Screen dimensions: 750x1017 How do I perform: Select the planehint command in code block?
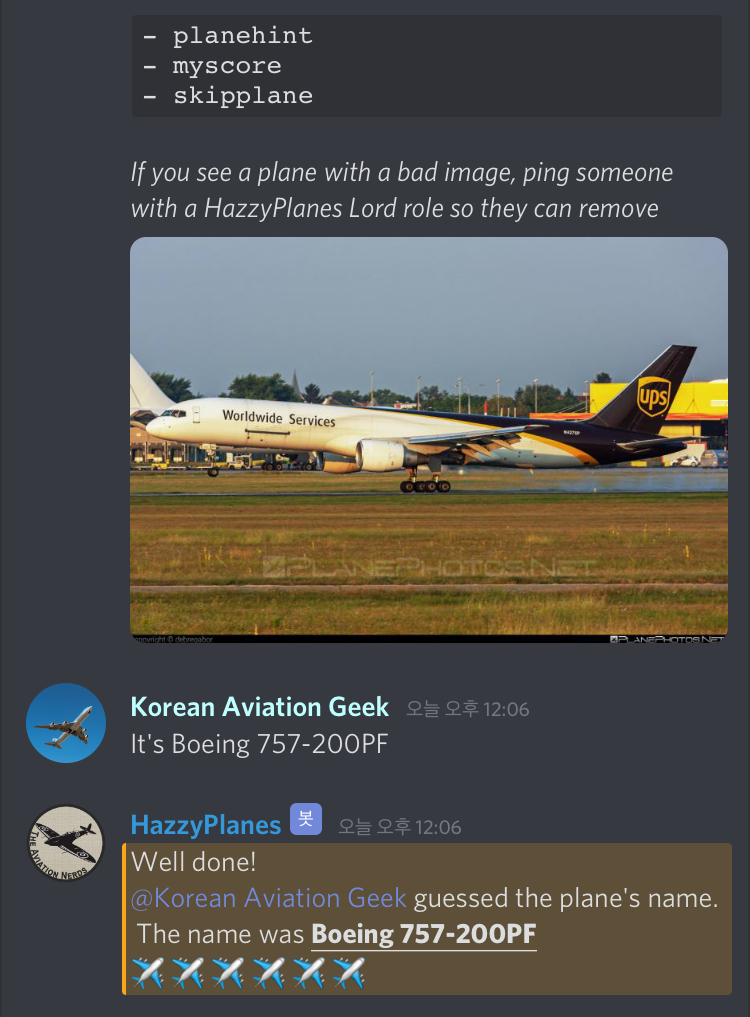(x=242, y=36)
